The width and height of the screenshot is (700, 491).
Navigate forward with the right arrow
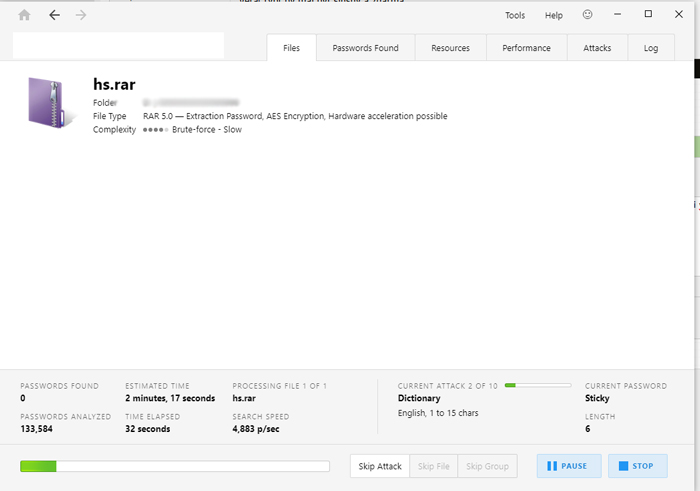coord(81,15)
